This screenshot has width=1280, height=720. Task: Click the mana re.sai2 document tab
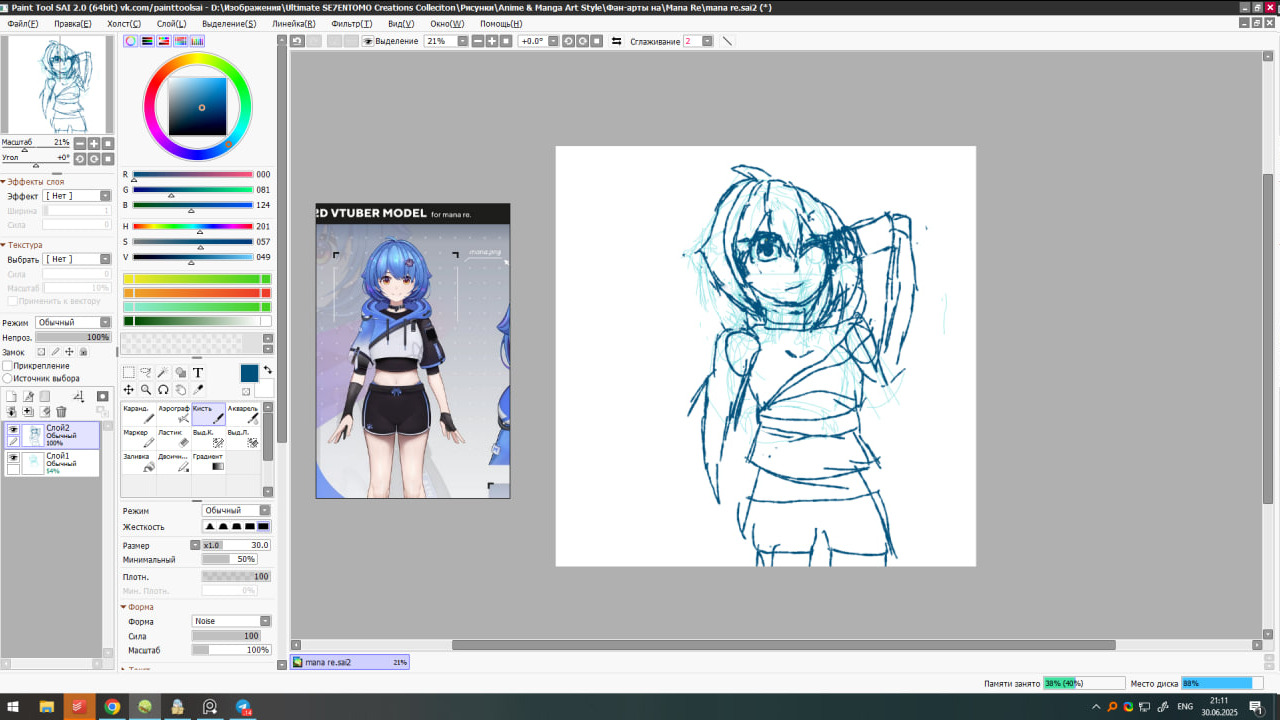[x=349, y=662]
